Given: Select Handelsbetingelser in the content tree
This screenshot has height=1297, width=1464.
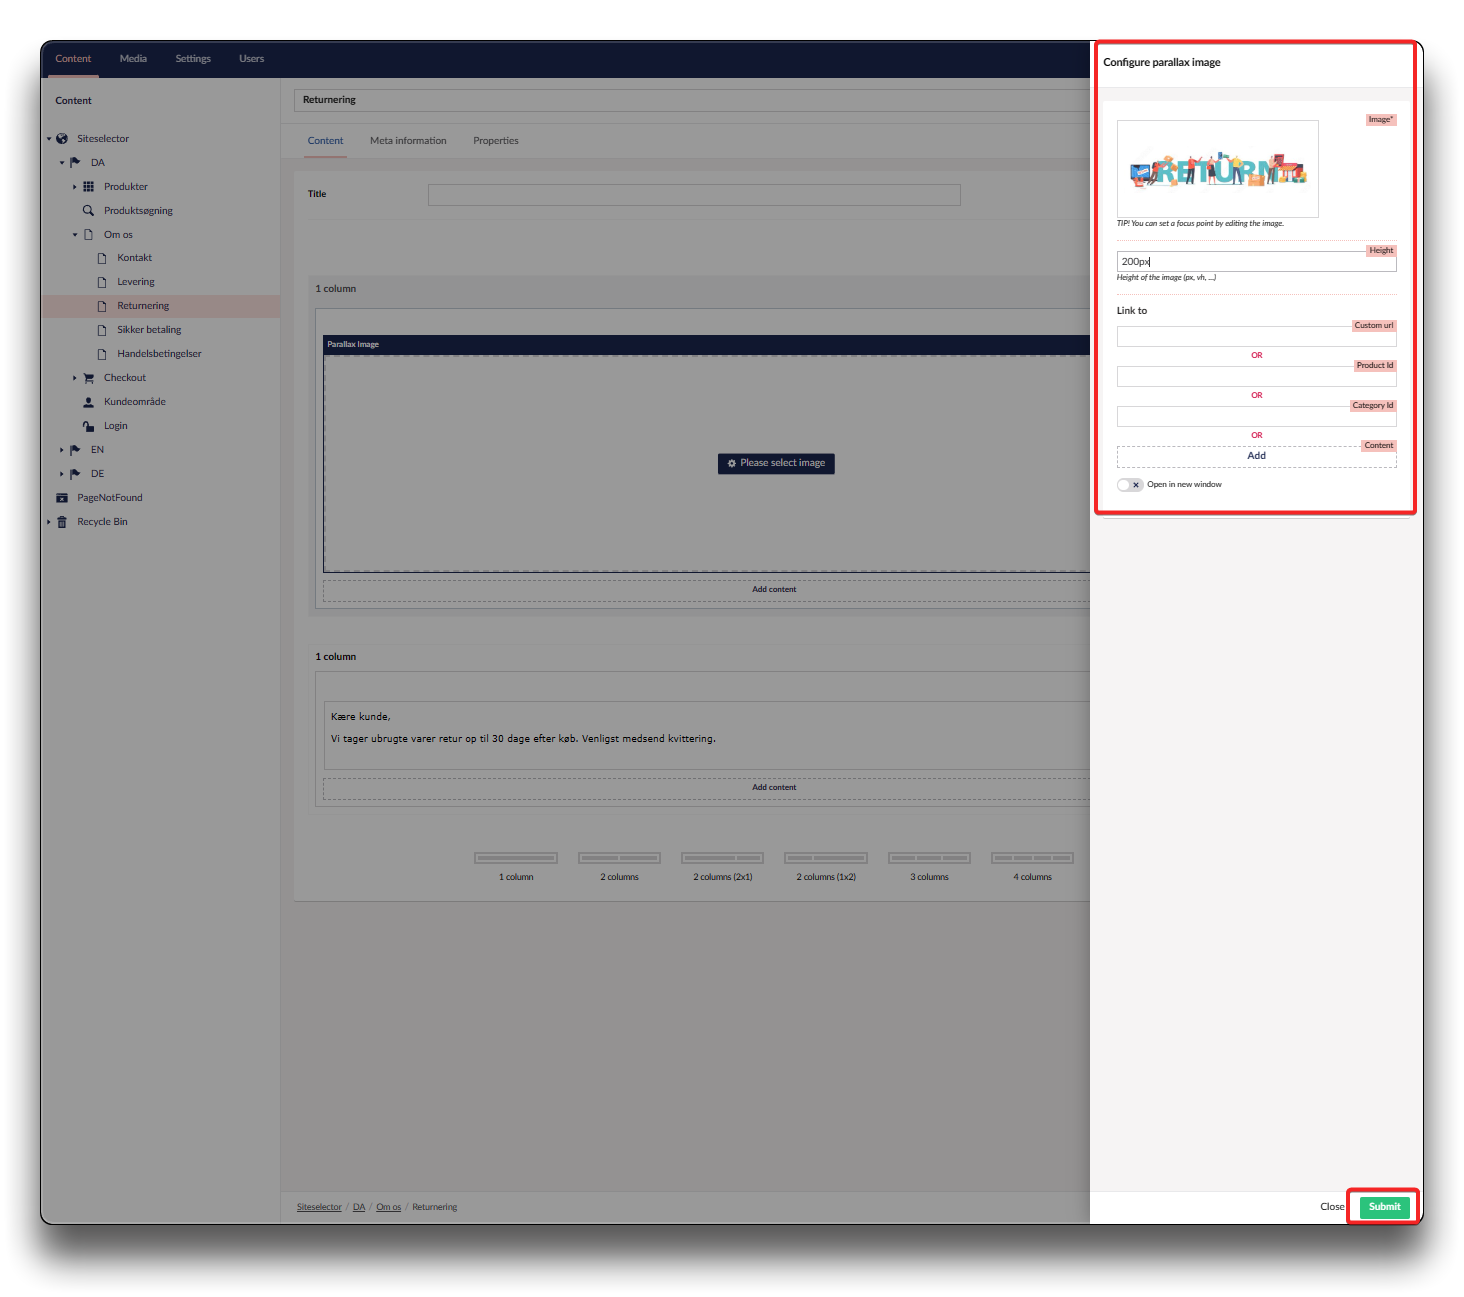Looking at the screenshot, I should click(159, 354).
